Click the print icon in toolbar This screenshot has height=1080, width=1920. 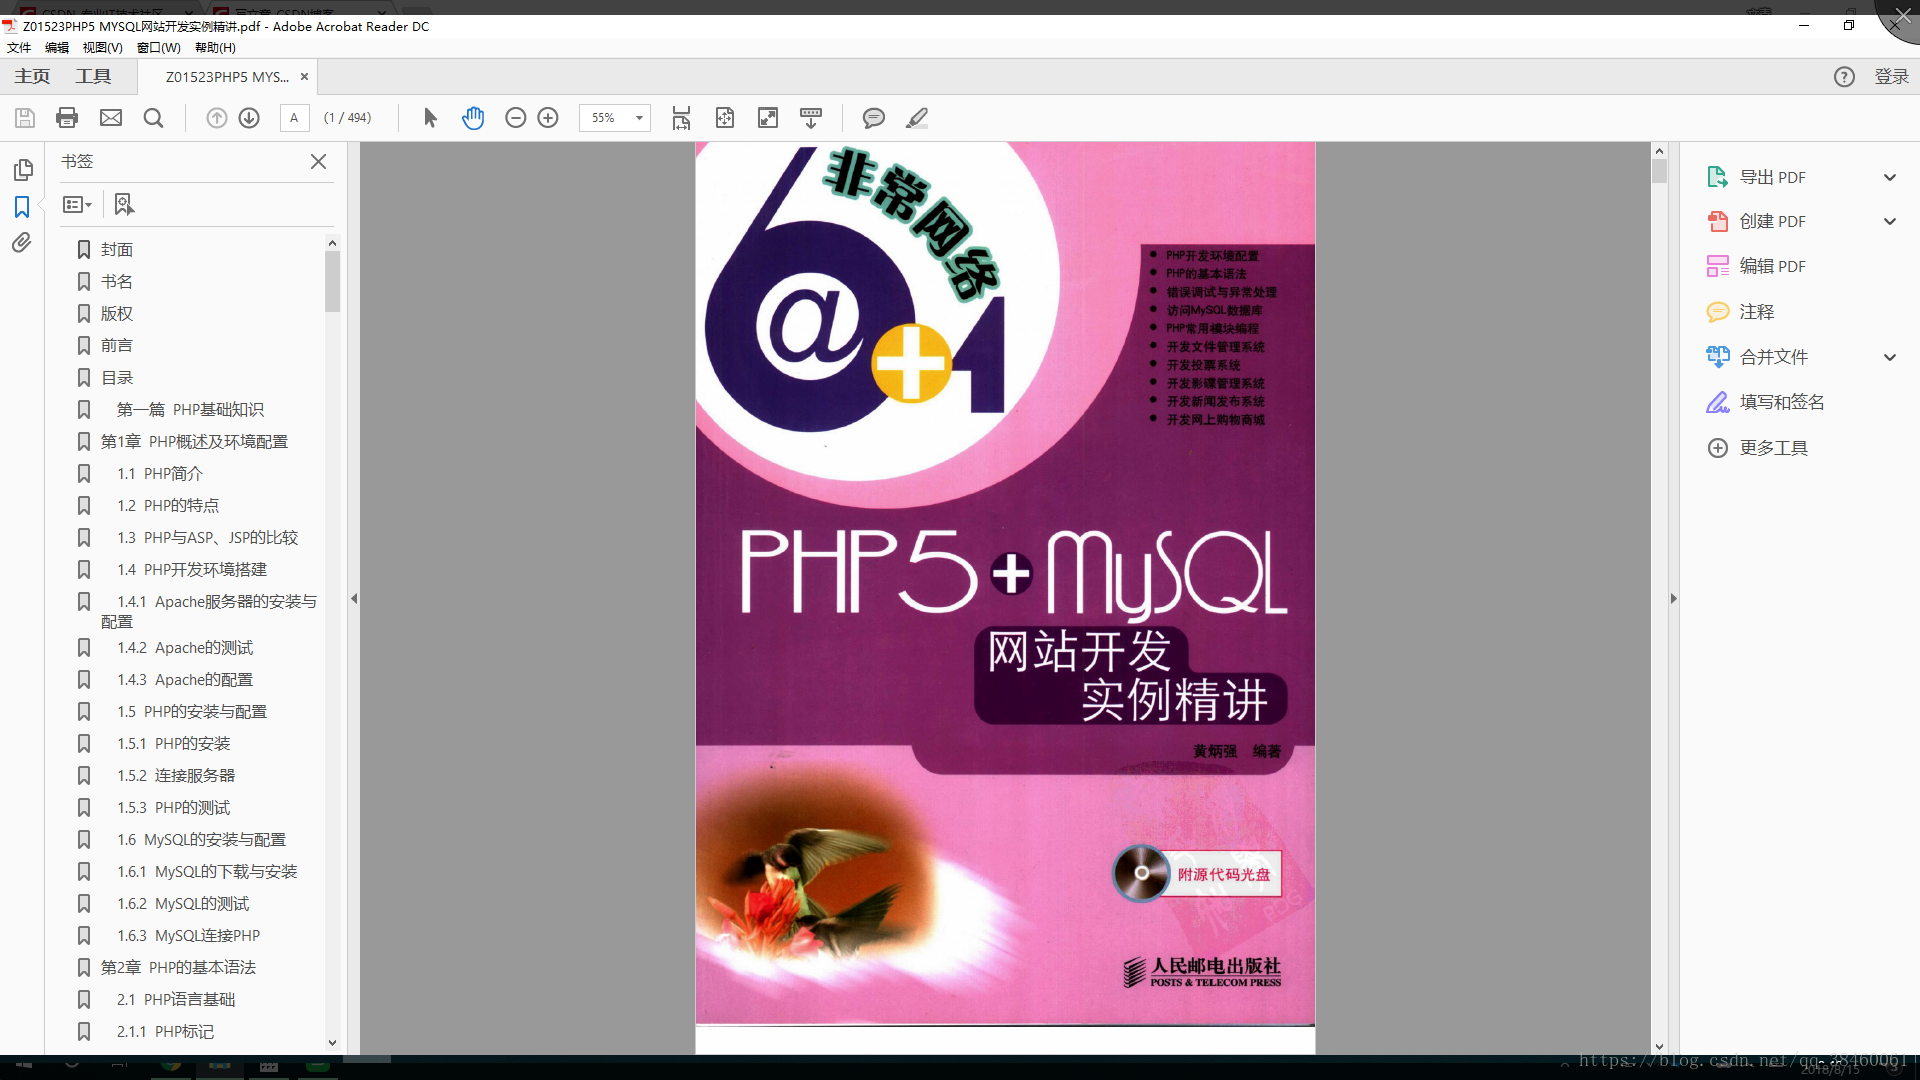(x=67, y=118)
